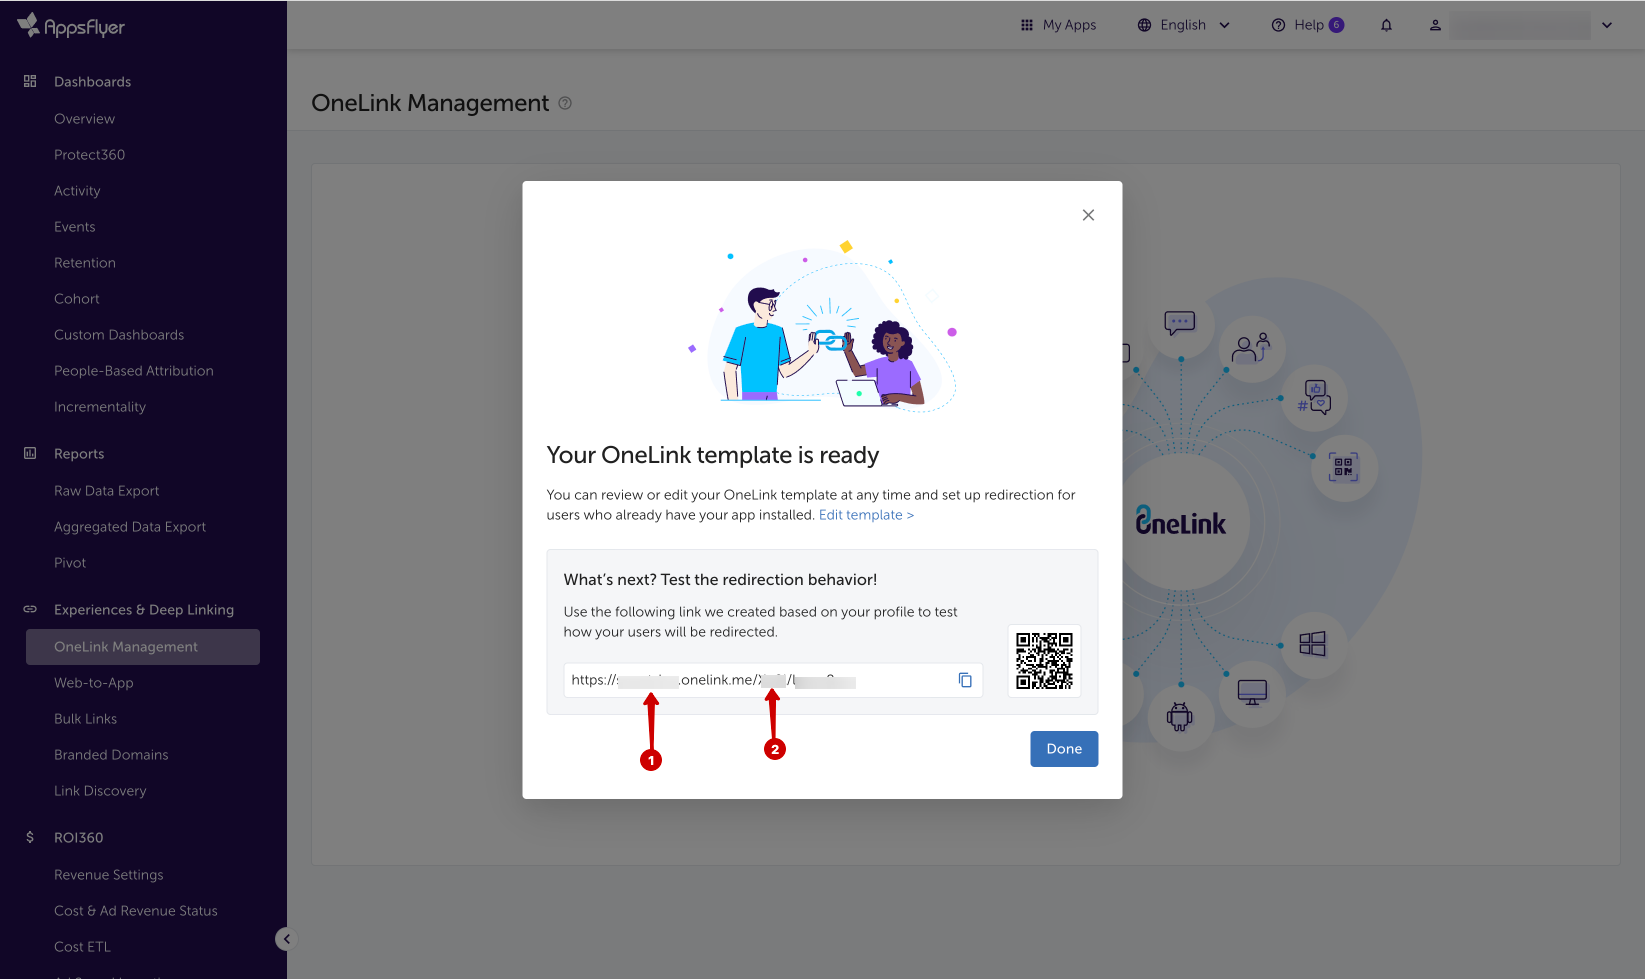Viewport: 1645px width, 979px height.
Task: Click Experiences & Deep Linking header
Action: tap(144, 609)
